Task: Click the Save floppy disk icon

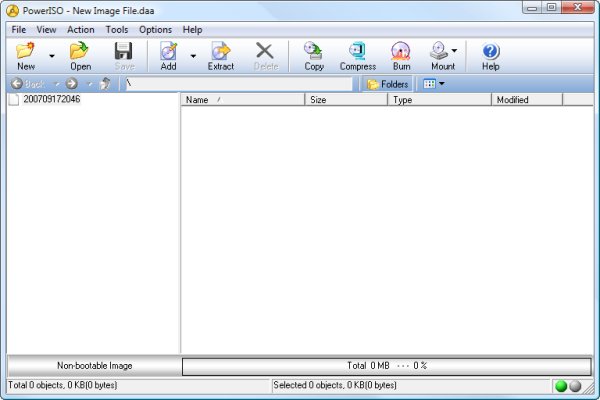Action: pyautogui.click(x=124, y=51)
